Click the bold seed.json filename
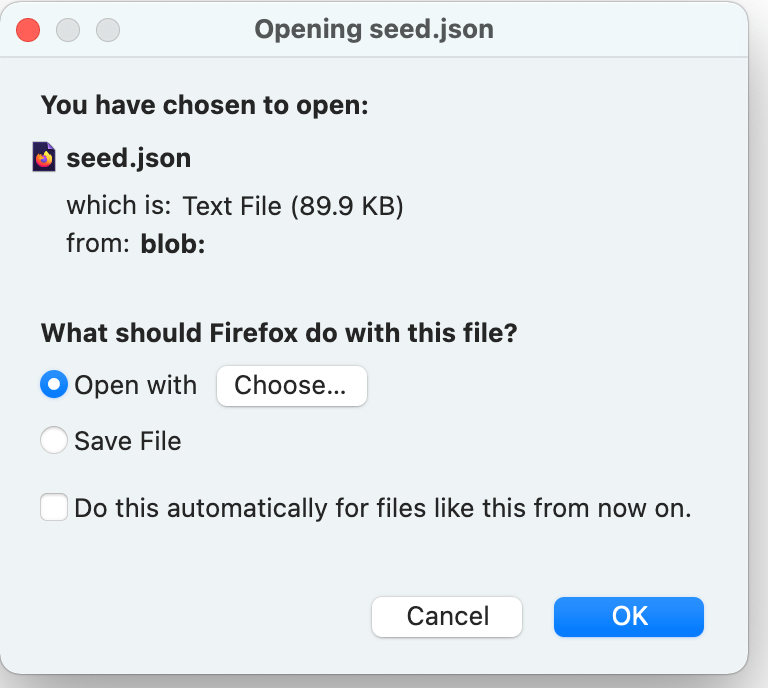This screenshot has height=688, width=768. pyautogui.click(x=128, y=158)
